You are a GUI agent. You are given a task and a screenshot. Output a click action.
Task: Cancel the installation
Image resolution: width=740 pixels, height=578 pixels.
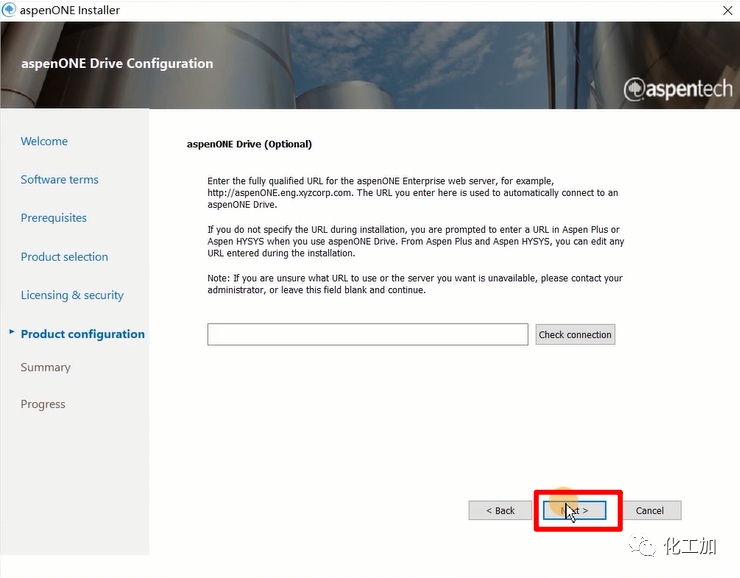tap(649, 510)
